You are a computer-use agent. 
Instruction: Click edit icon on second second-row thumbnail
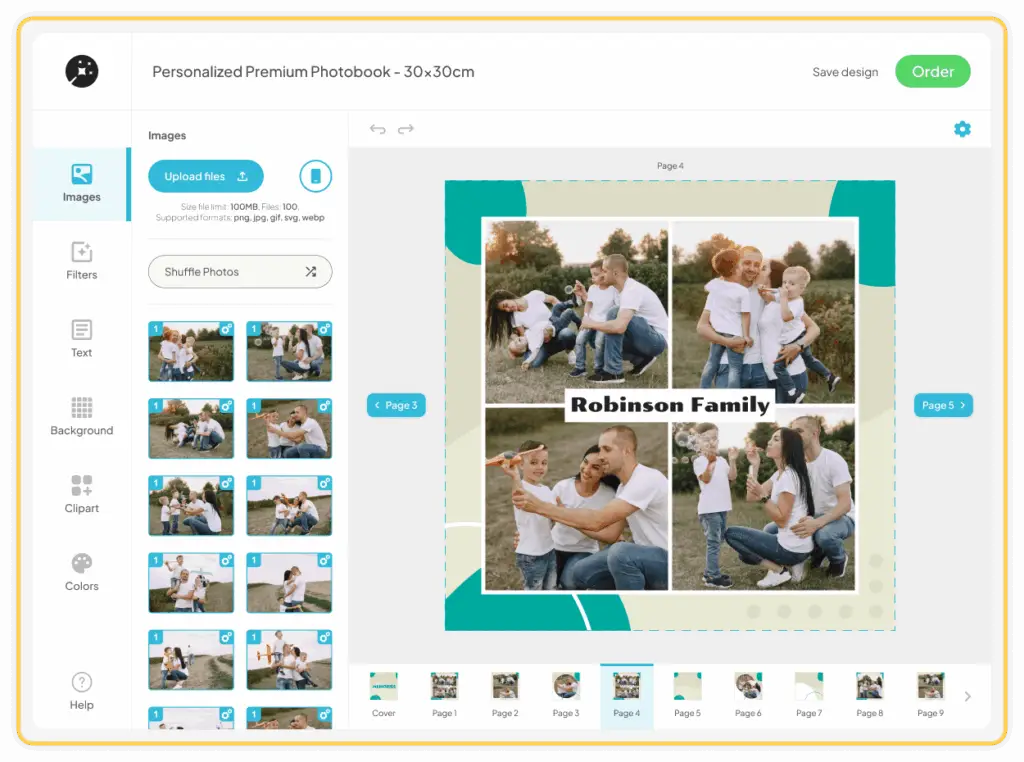point(324,406)
